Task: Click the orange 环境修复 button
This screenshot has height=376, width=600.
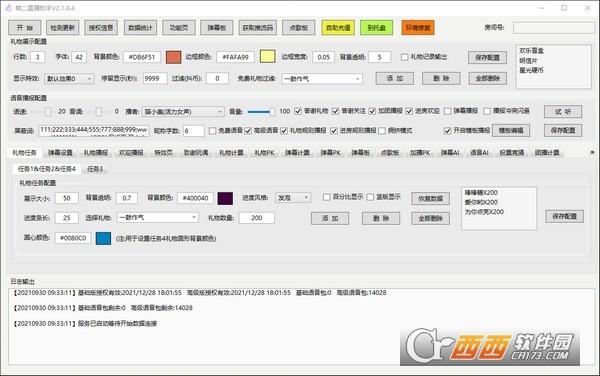Action: (418, 28)
